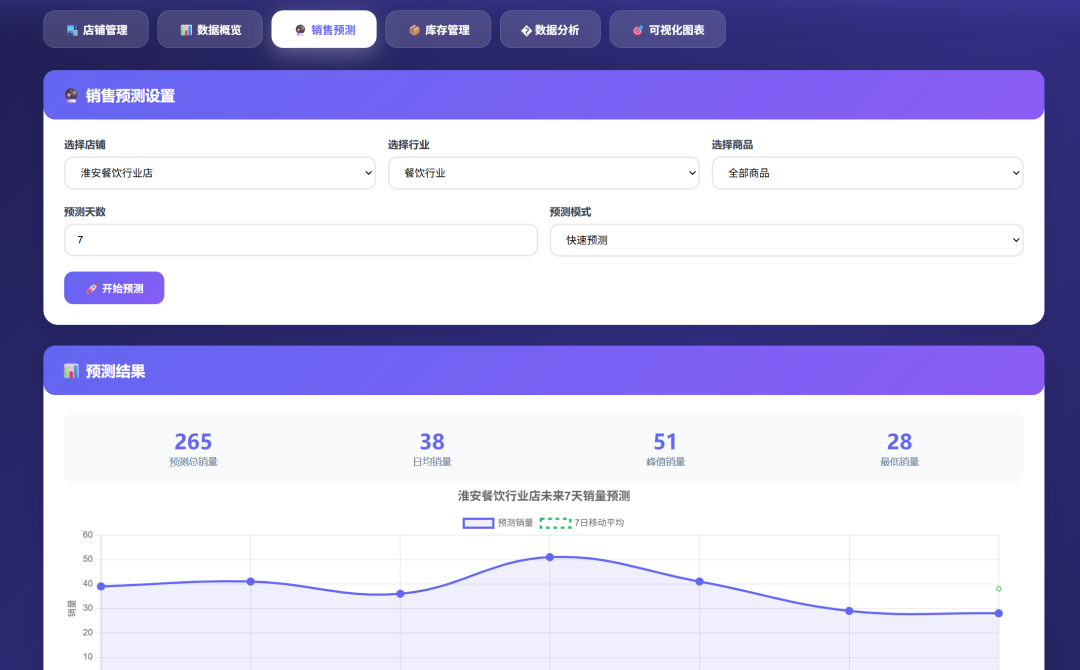Click the 选择商品 label
Viewport: 1080px width, 670px height.
coord(732,145)
